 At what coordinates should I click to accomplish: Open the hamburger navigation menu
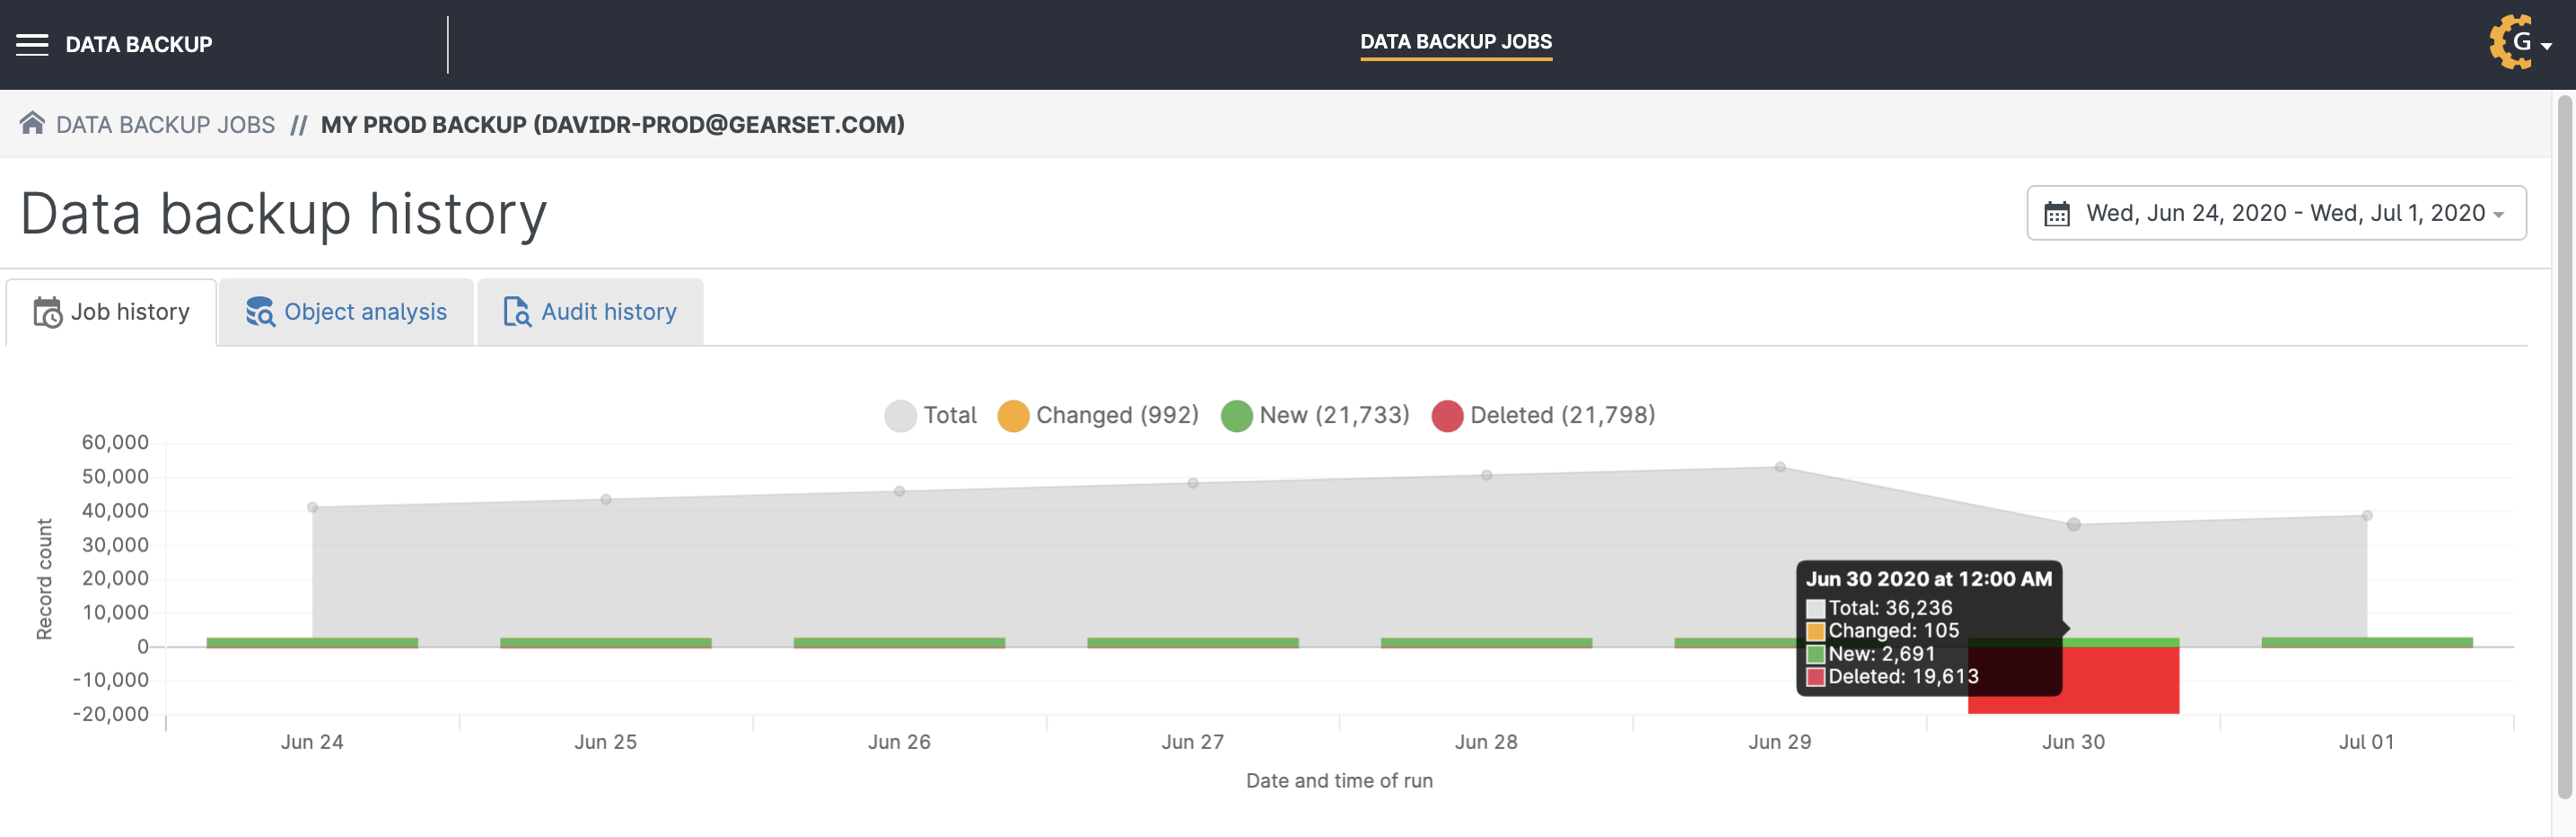[x=32, y=43]
